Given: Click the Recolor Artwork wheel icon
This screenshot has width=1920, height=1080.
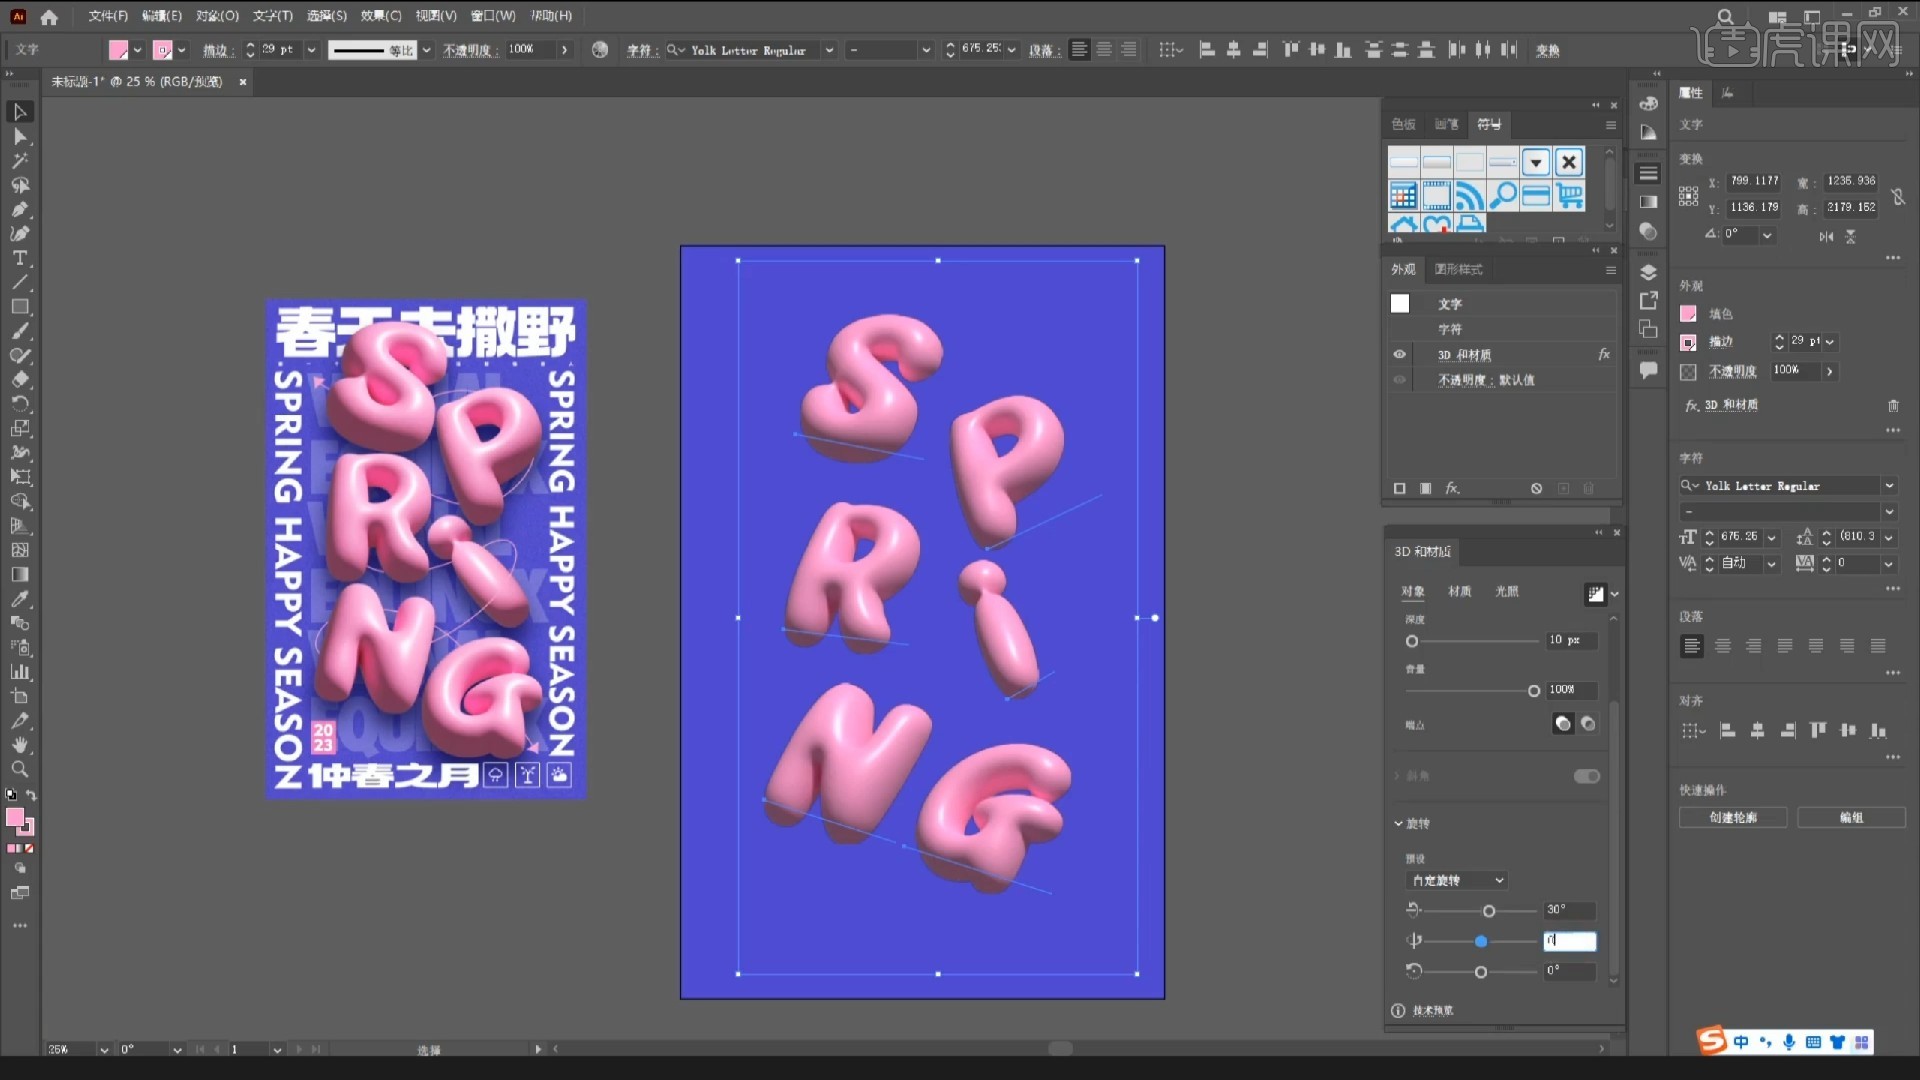Looking at the screenshot, I should tap(600, 49).
